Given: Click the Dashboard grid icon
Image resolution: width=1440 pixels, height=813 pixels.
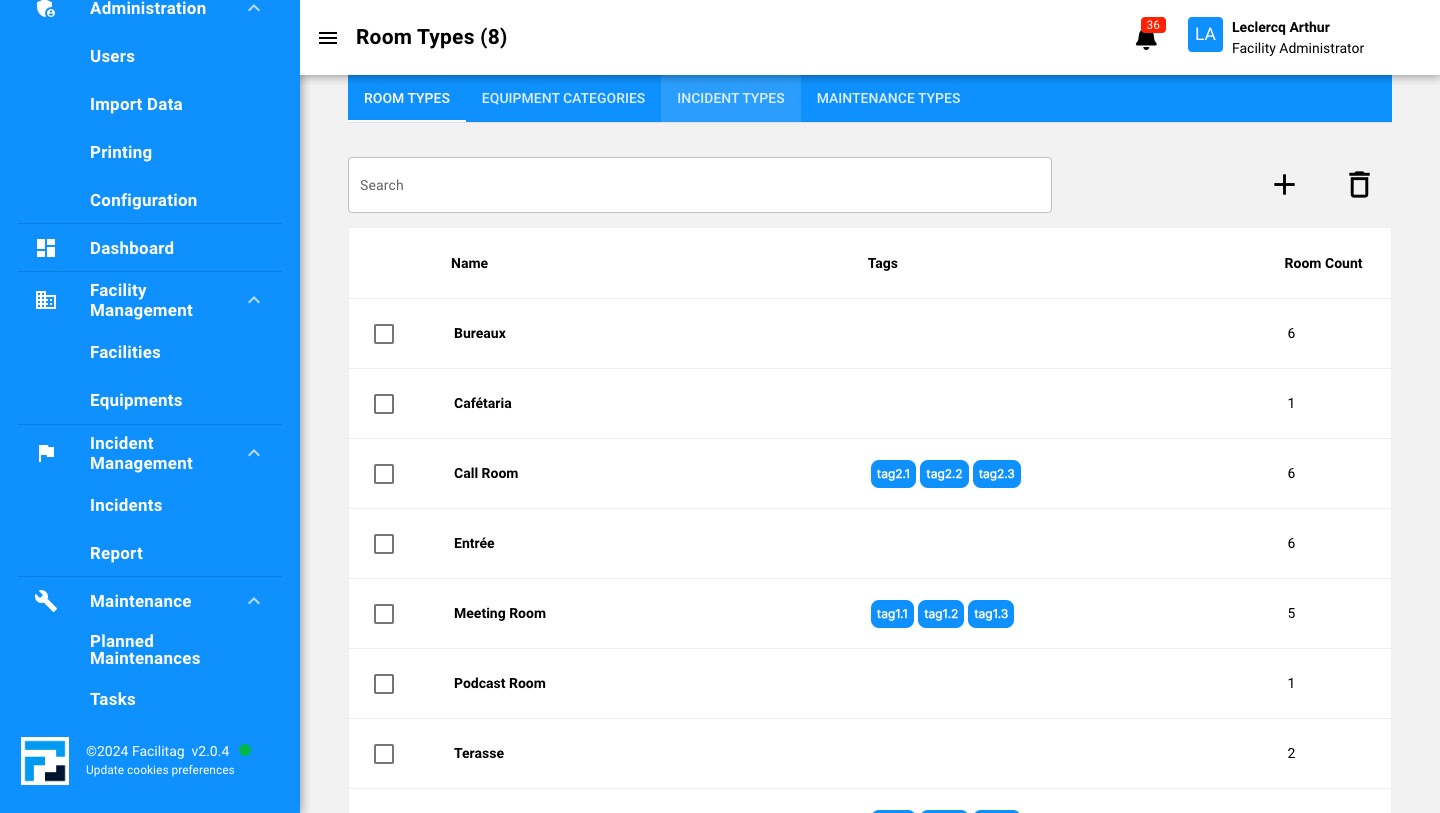Looking at the screenshot, I should [x=46, y=248].
